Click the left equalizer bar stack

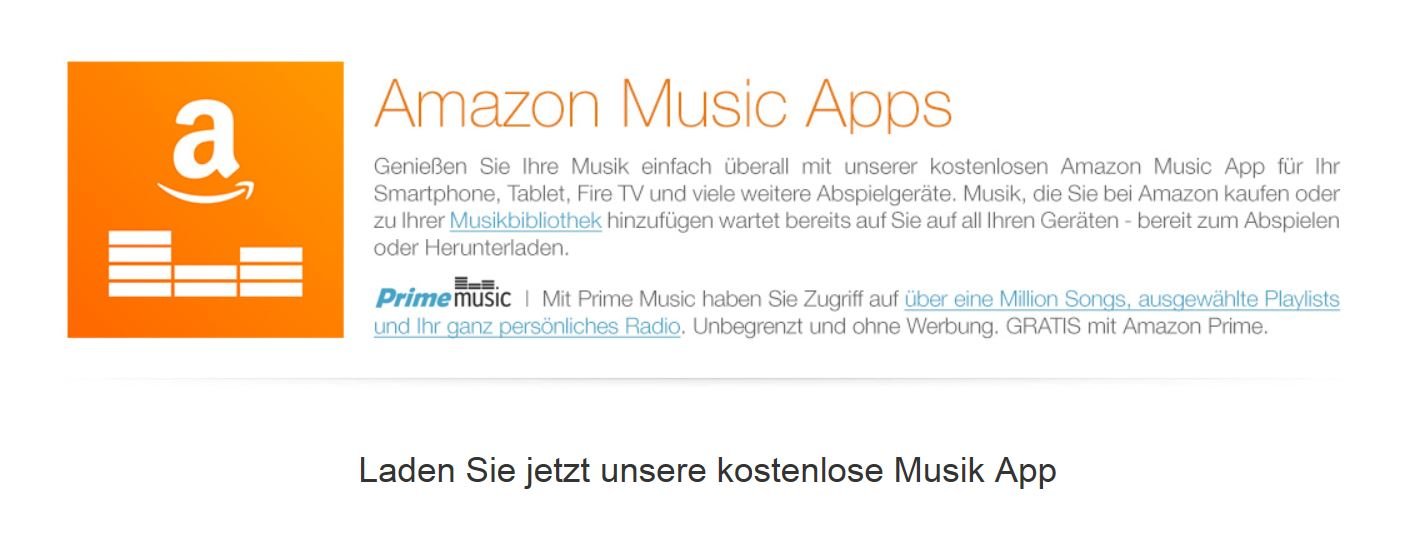point(139,264)
